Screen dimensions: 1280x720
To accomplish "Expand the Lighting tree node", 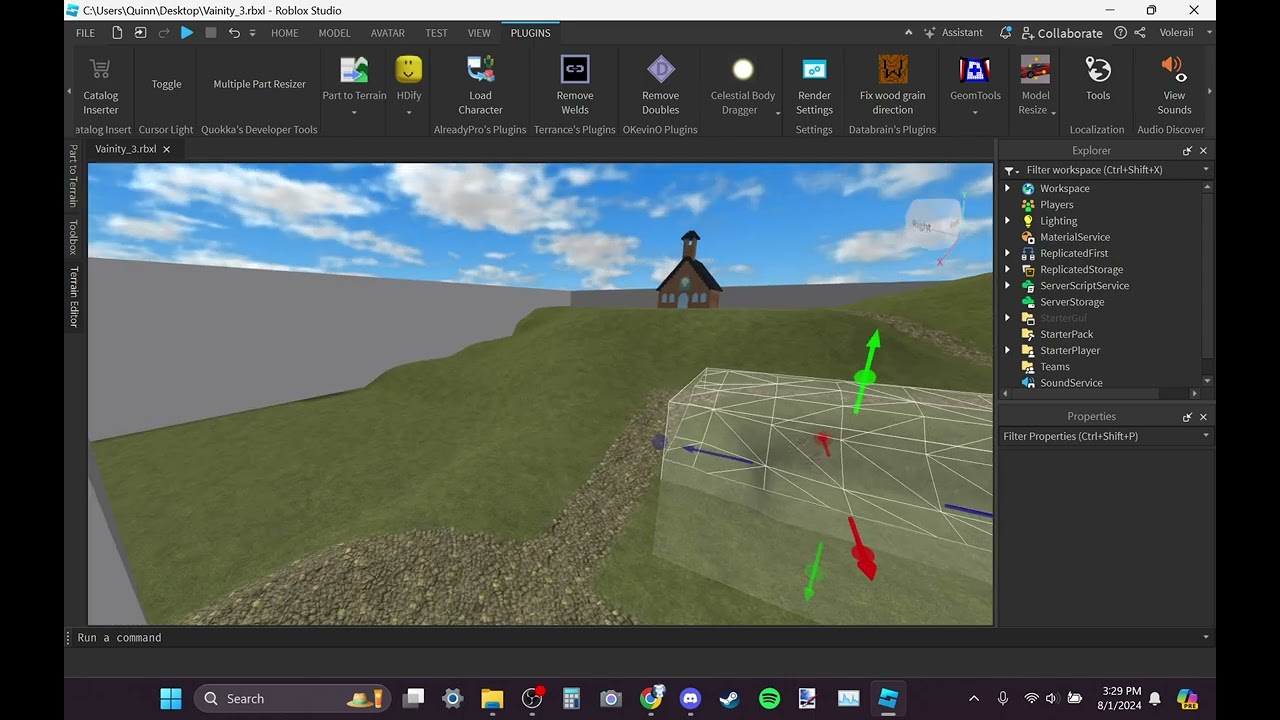I will pos(1008,221).
